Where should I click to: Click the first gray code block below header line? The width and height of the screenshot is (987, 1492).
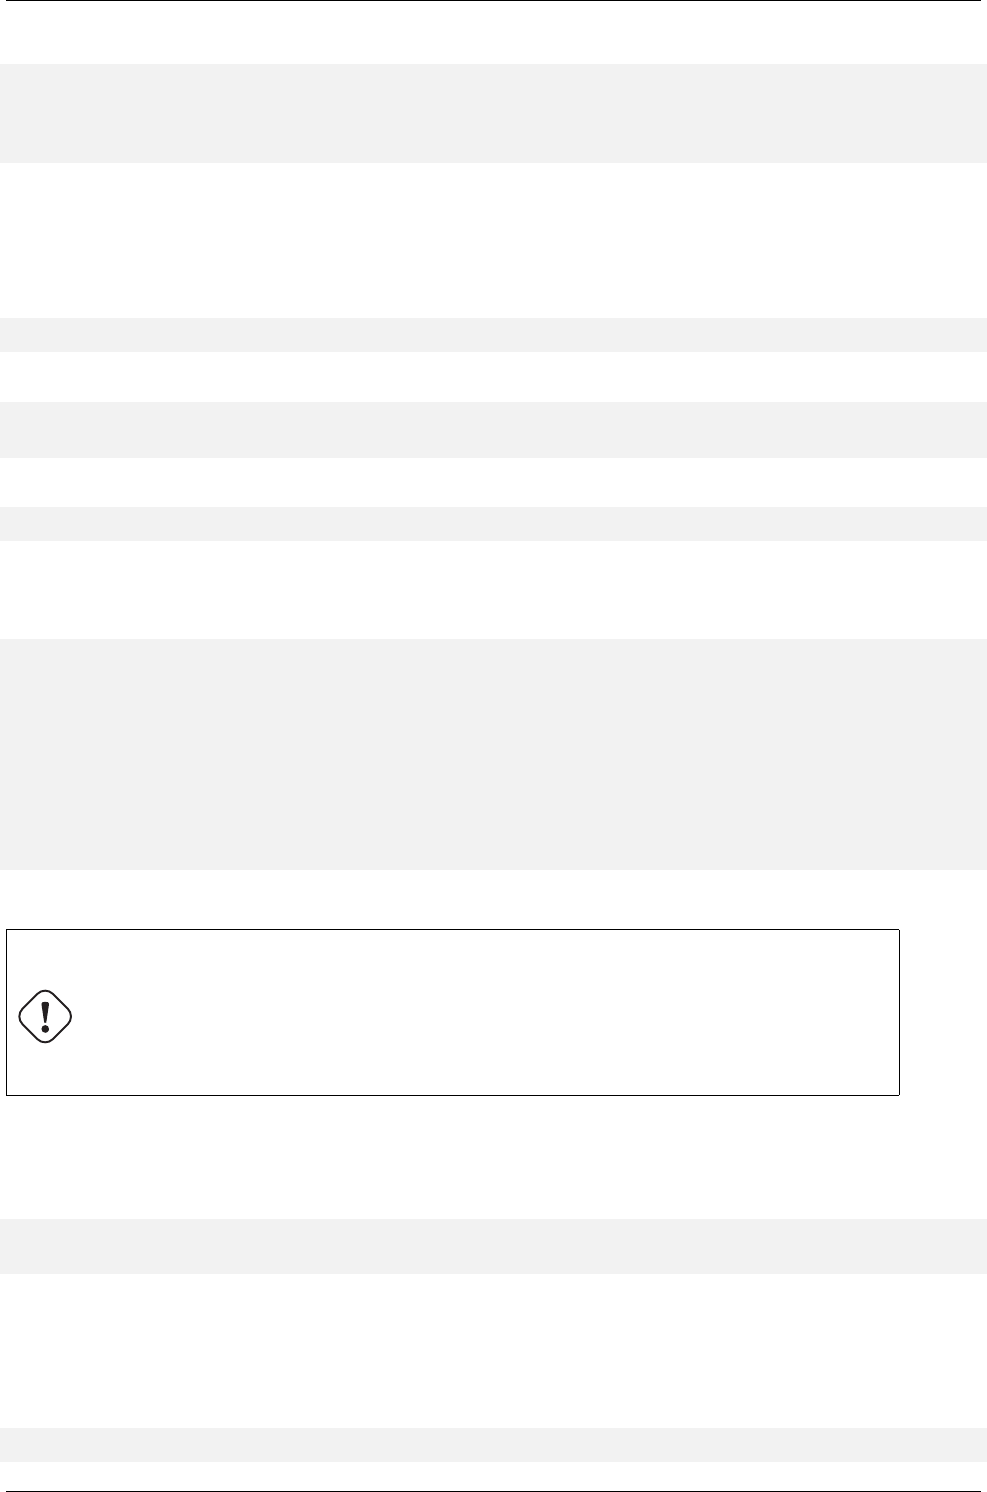493,113
